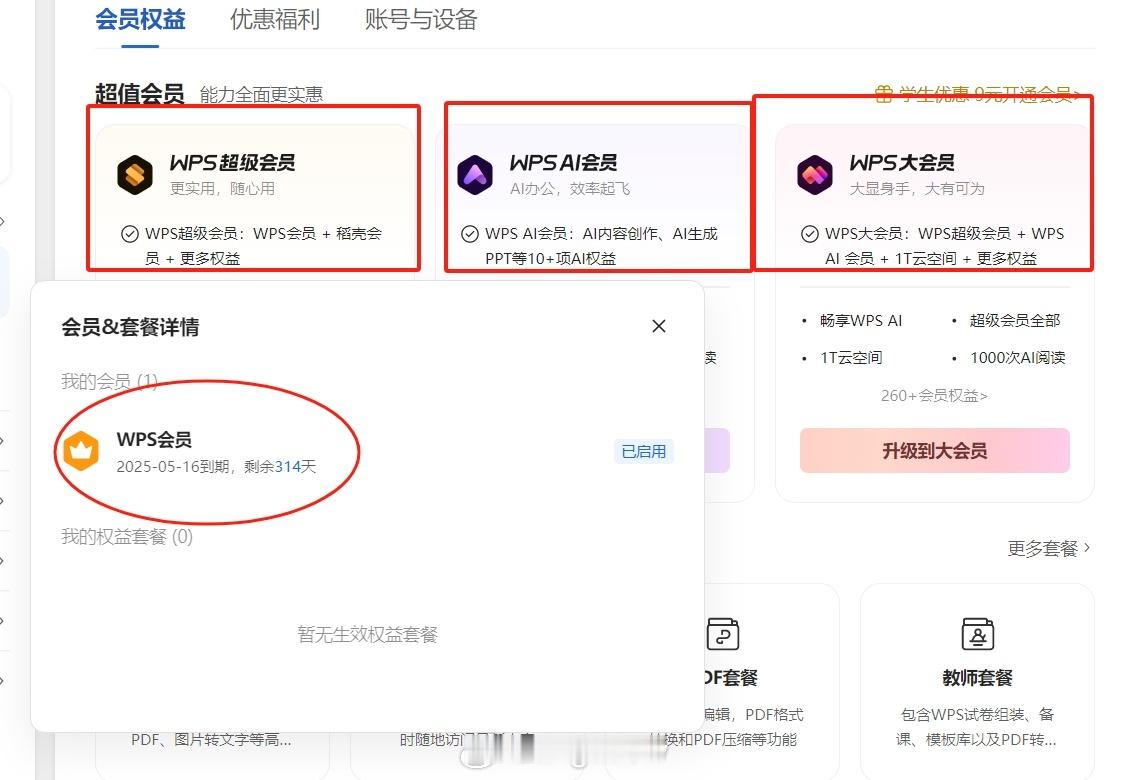Click the WPS大会员 pink icon
Image resolution: width=1130 pixels, height=780 pixels.
(x=815, y=174)
